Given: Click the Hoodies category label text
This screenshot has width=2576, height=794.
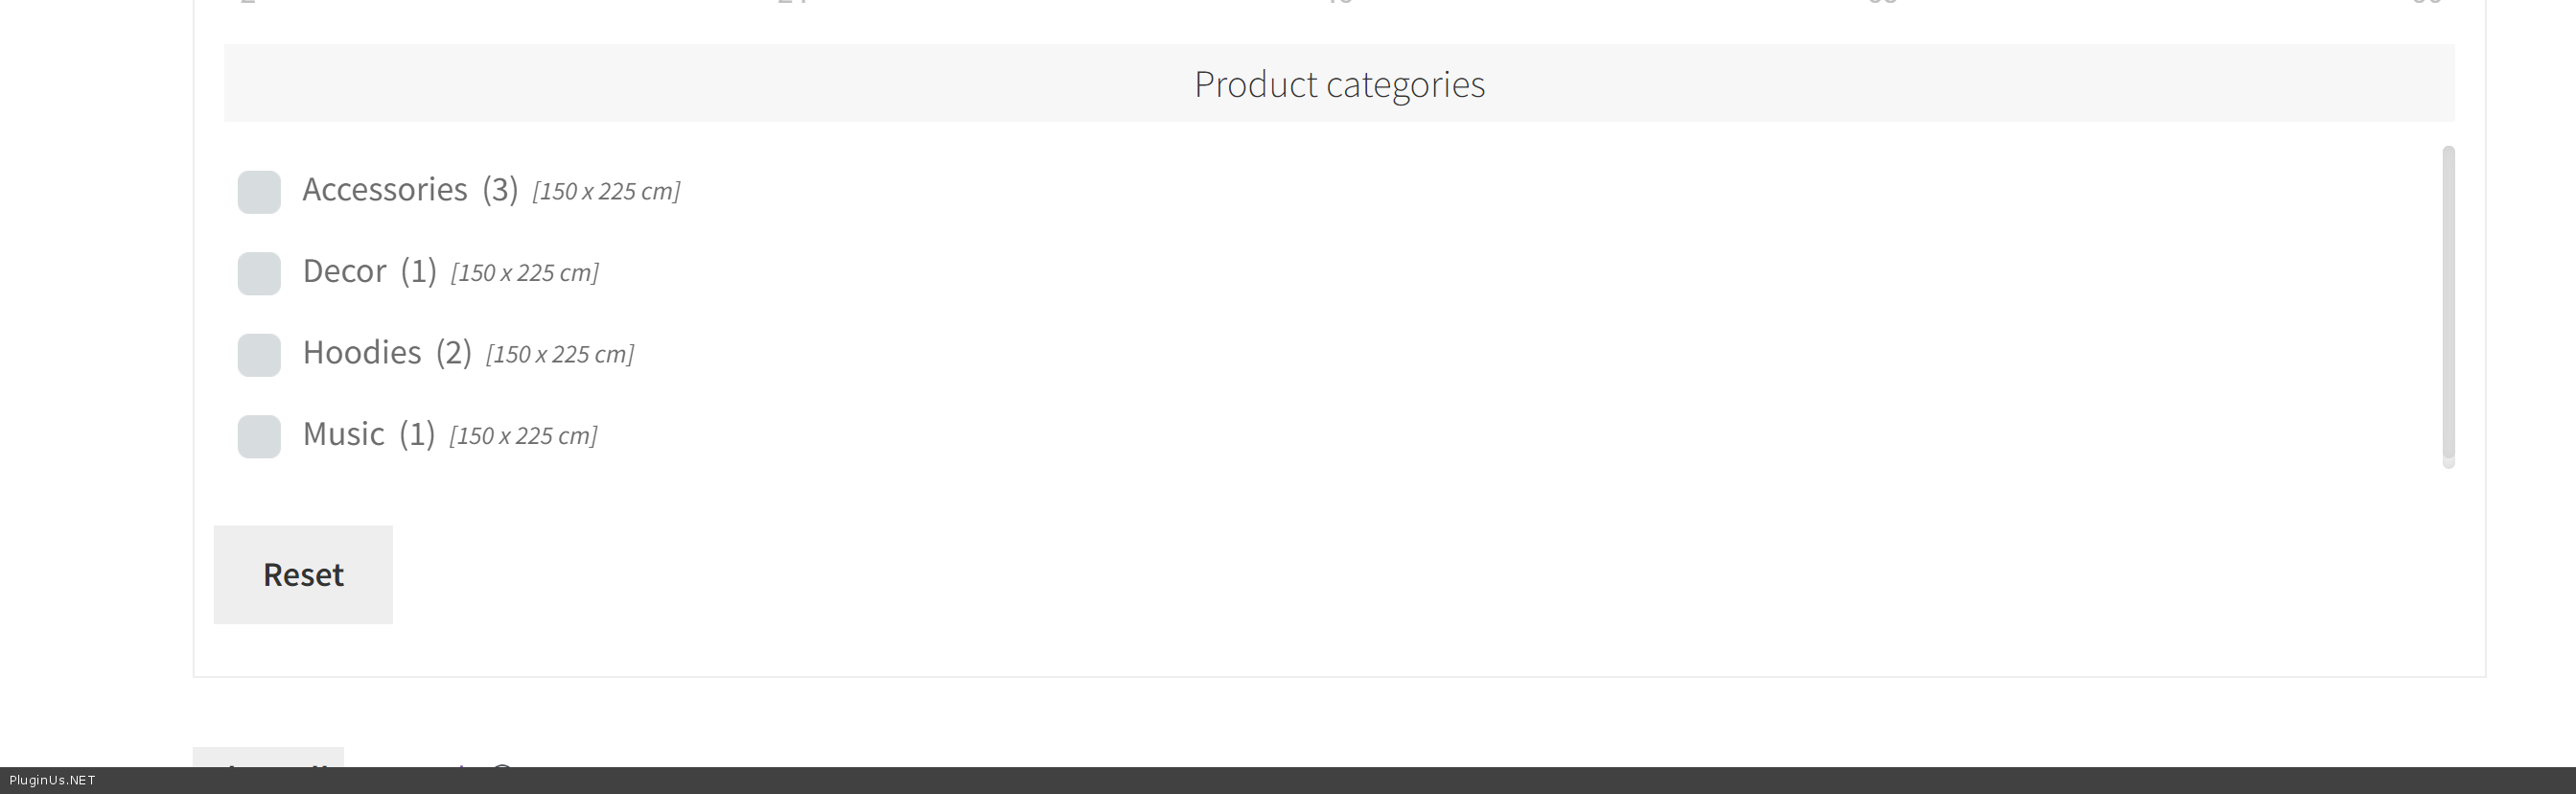Looking at the screenshot, I should tap(361, 353).
